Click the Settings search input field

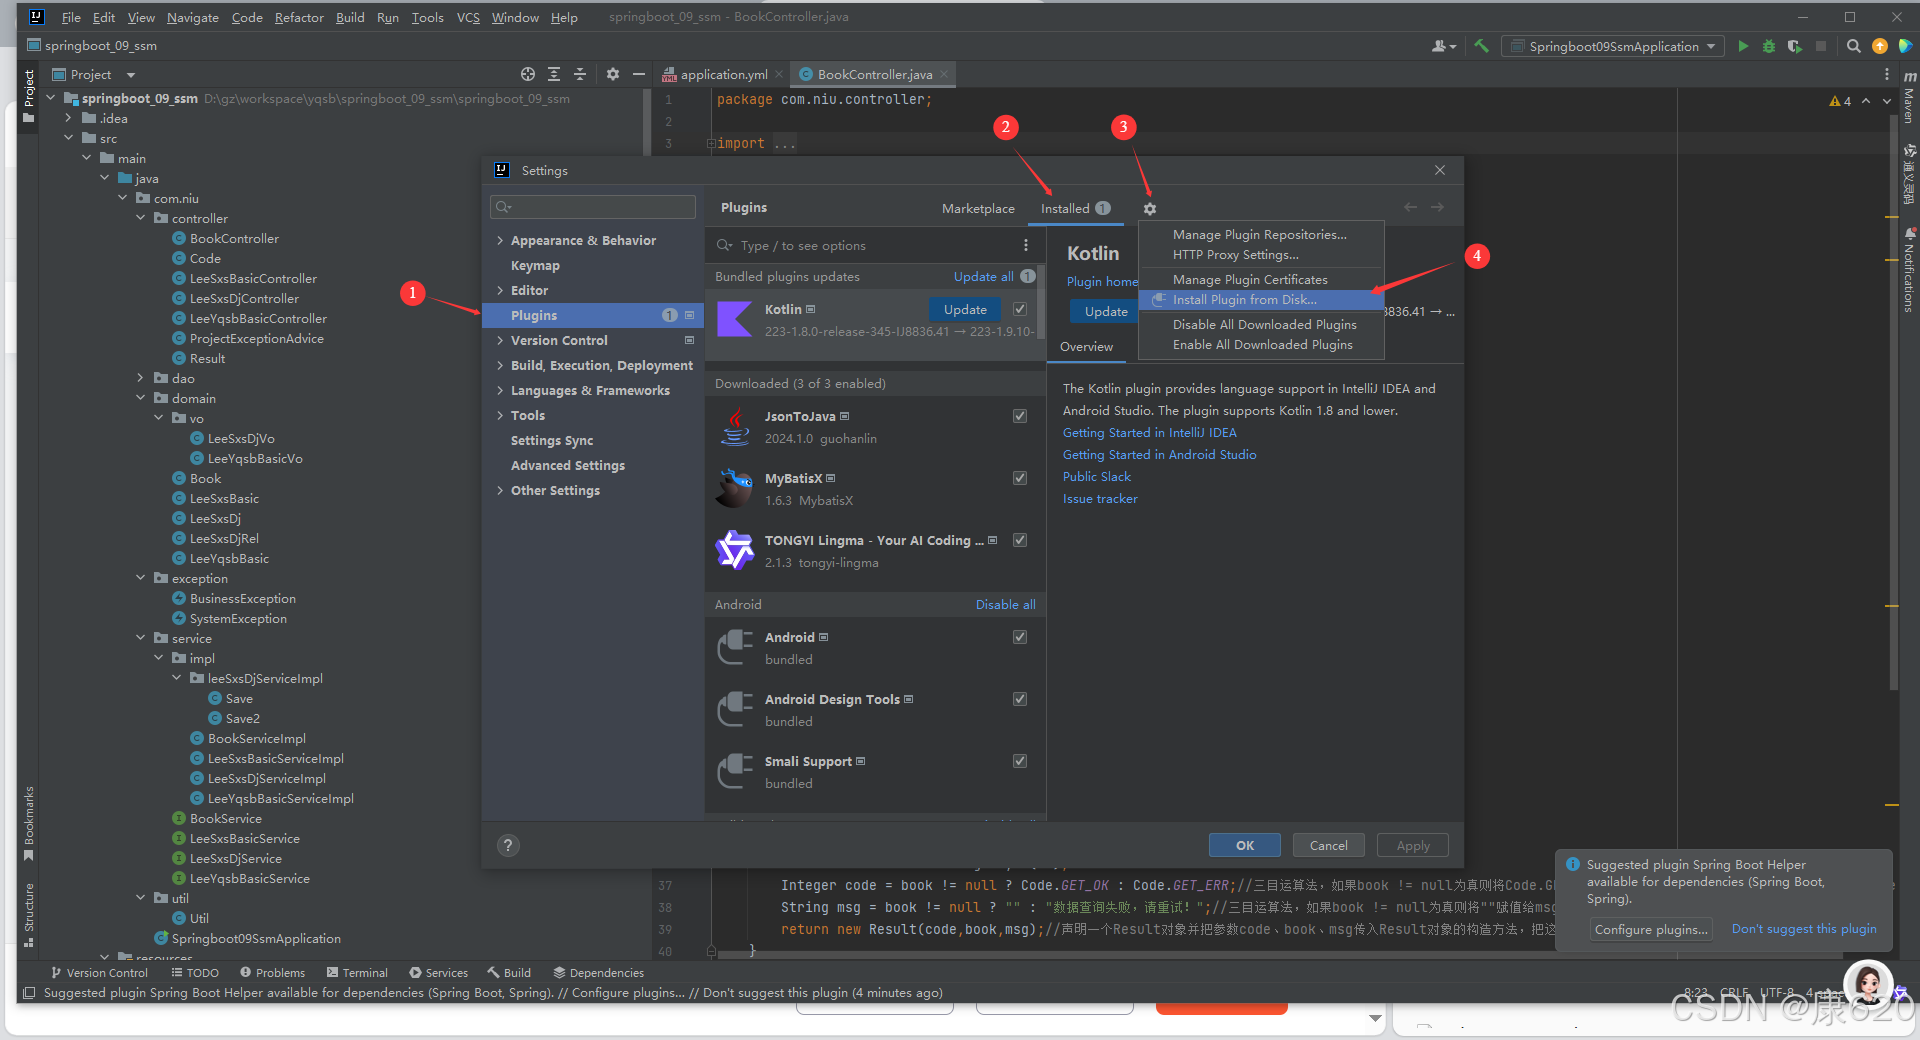click(593, 207)
